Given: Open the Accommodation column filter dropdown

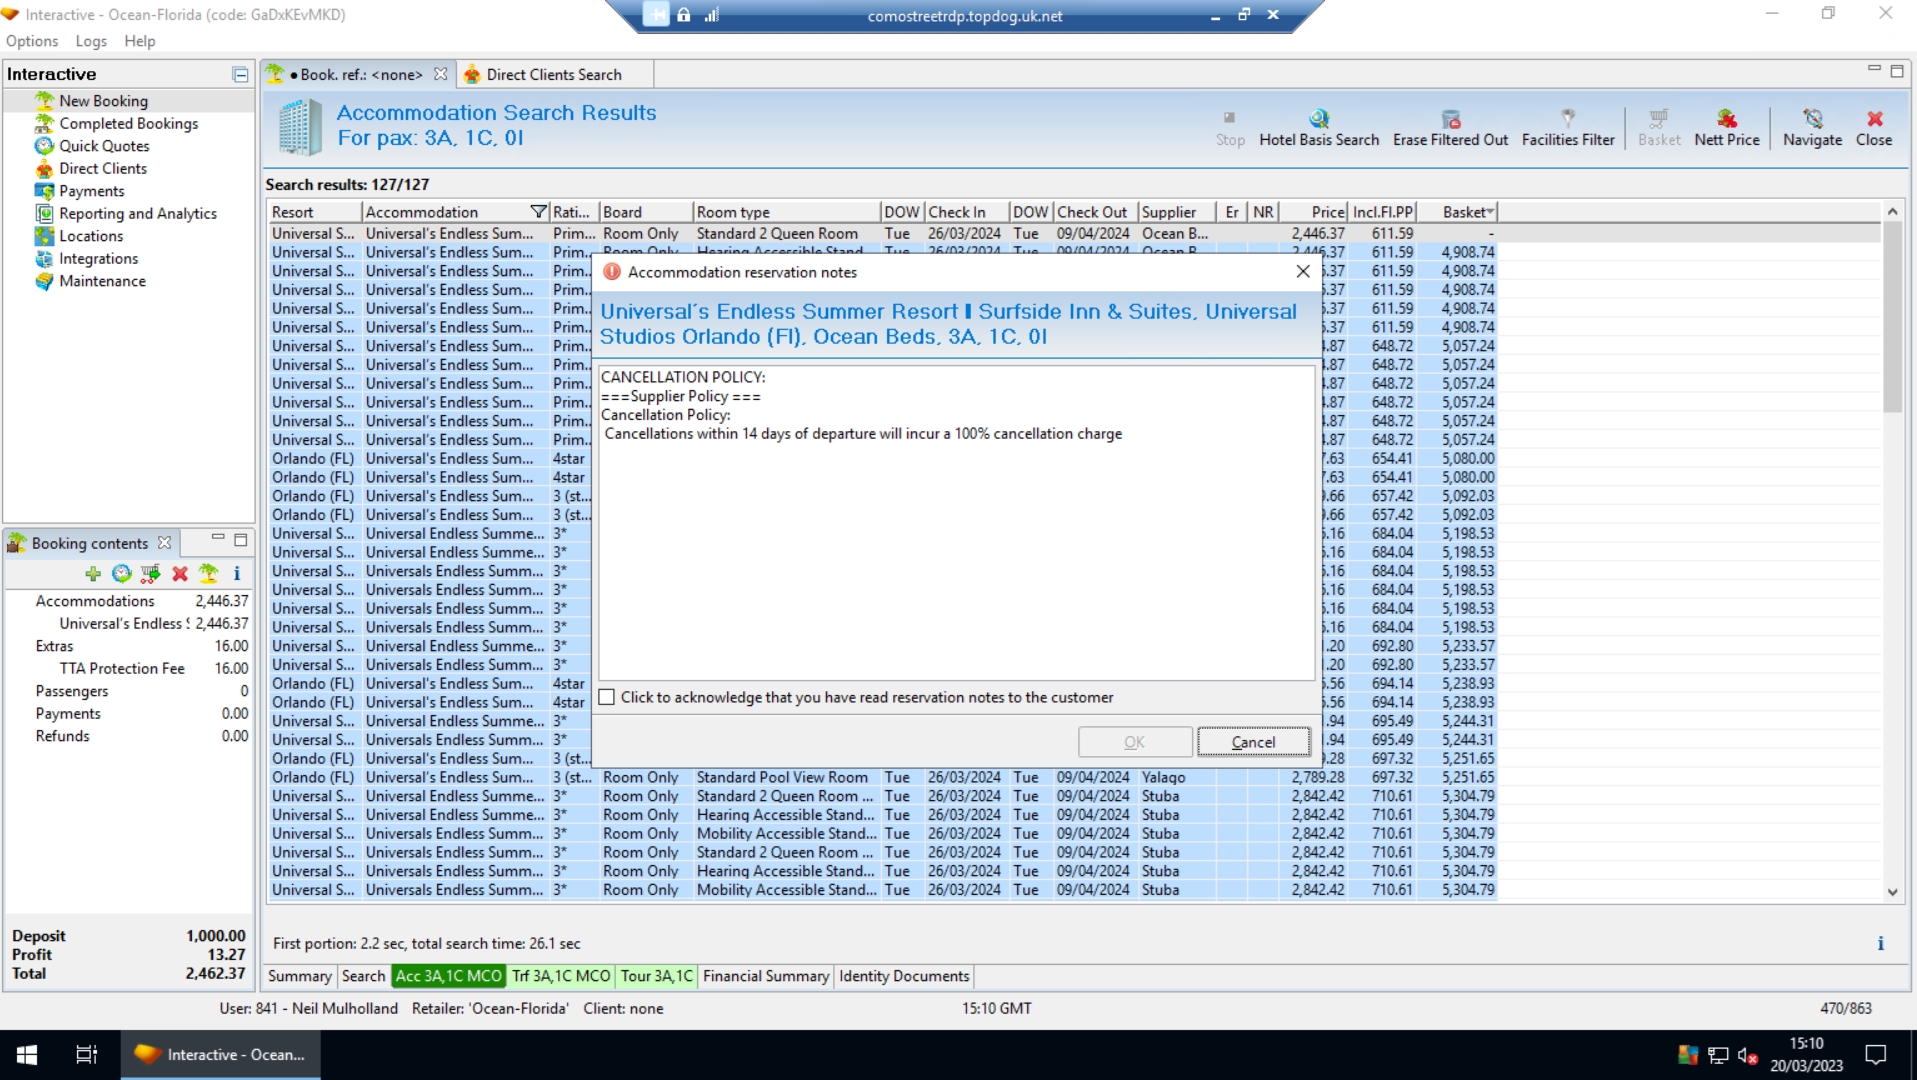Looking at the screenshot, I should [x=539, y=212].
